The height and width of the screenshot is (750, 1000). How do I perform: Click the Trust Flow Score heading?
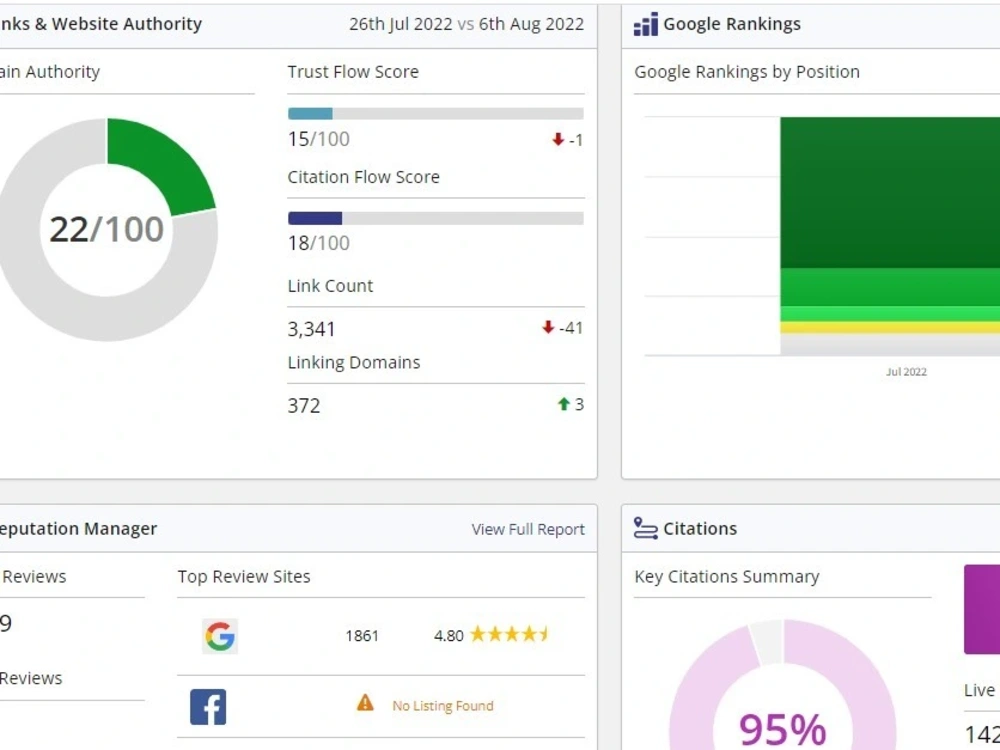point(353,71)
